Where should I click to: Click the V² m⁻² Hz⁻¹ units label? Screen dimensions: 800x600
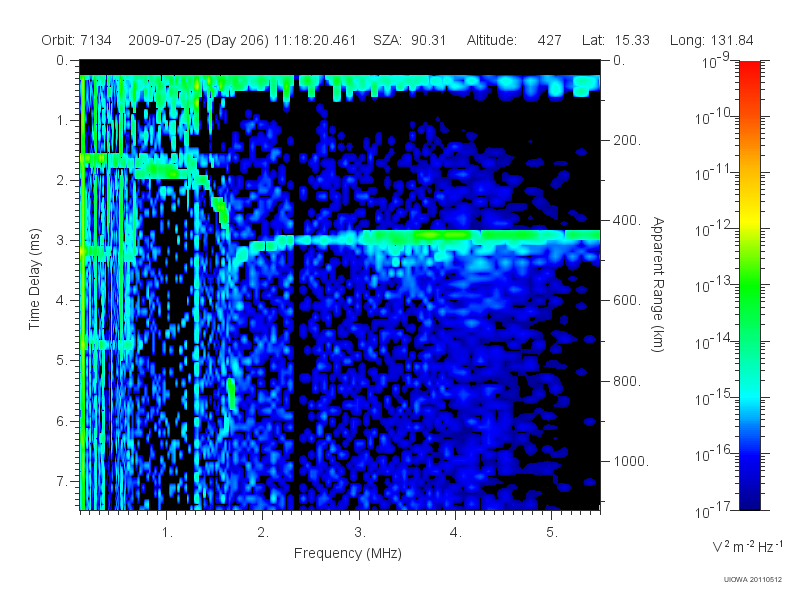[x=747, y=546]
